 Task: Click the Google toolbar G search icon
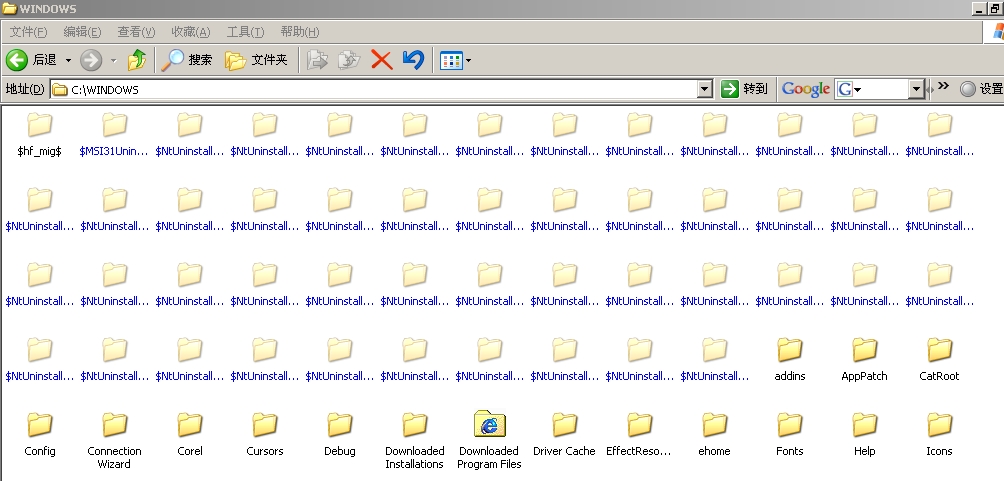pos(845,89)
